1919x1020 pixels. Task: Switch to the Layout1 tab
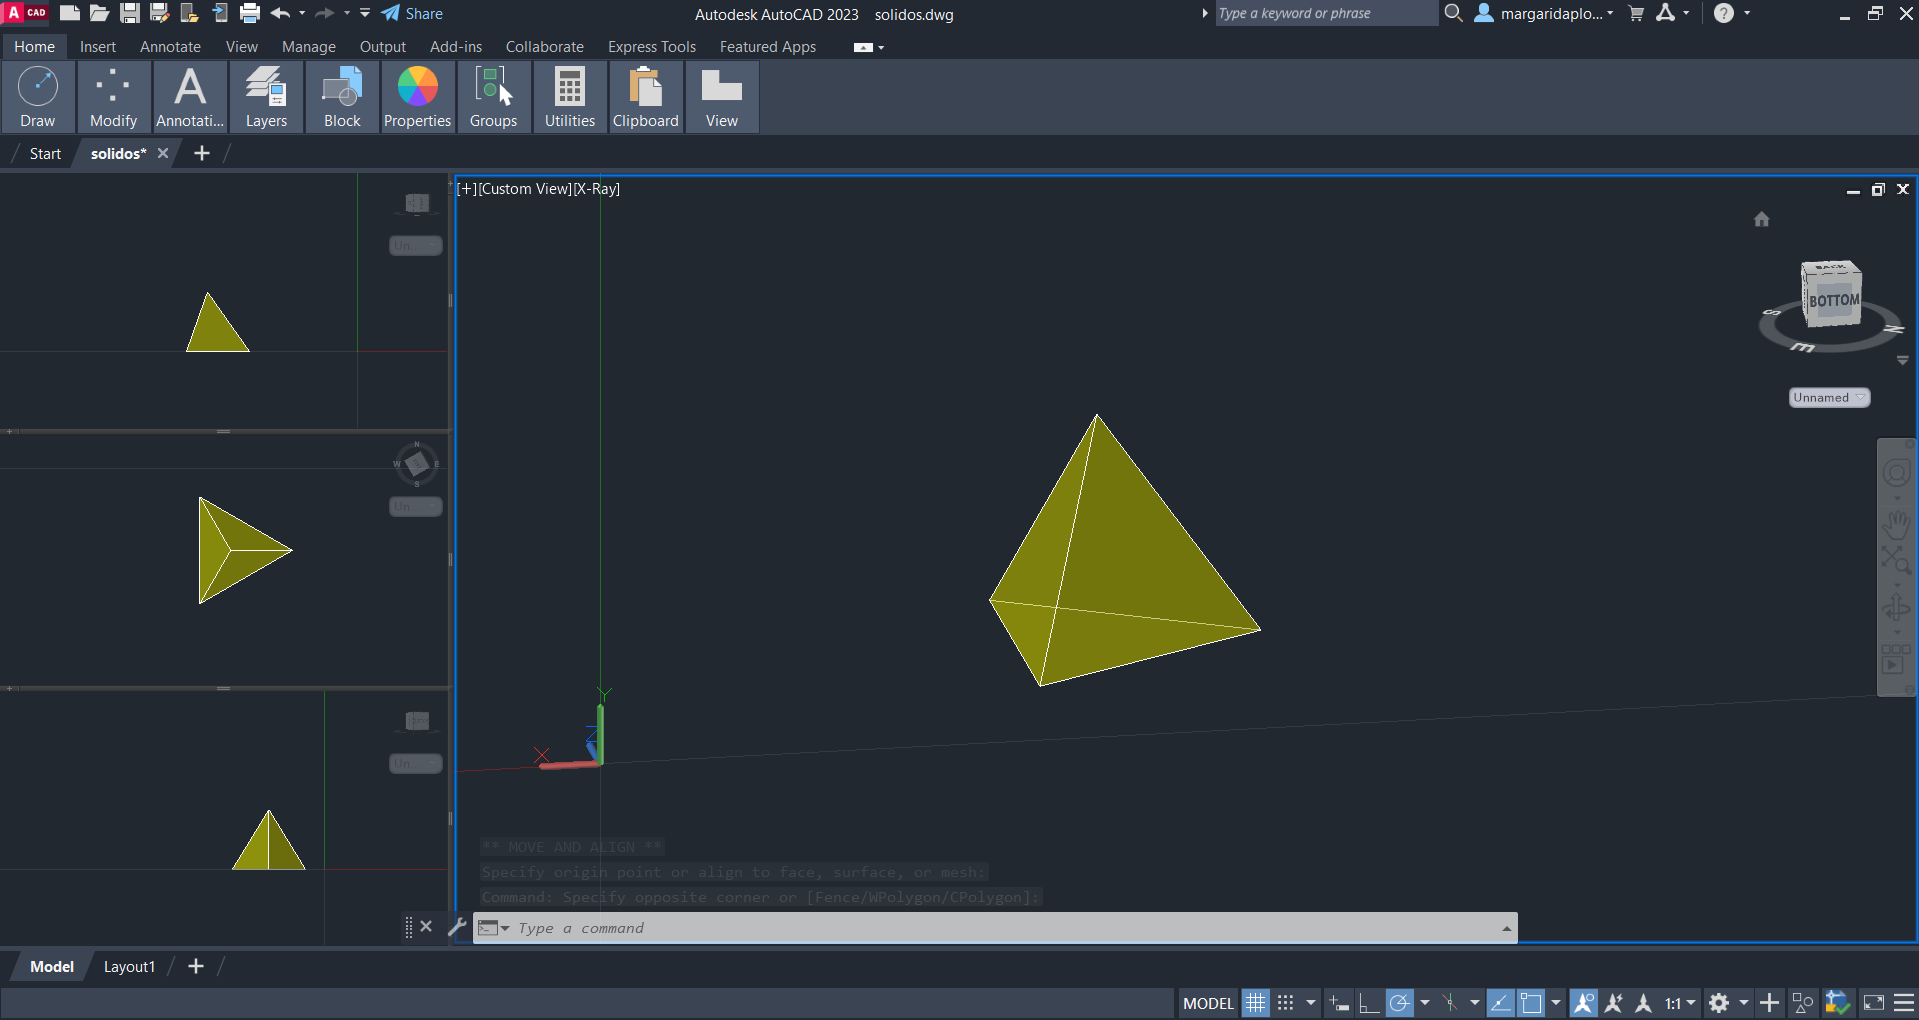[129, 966]
